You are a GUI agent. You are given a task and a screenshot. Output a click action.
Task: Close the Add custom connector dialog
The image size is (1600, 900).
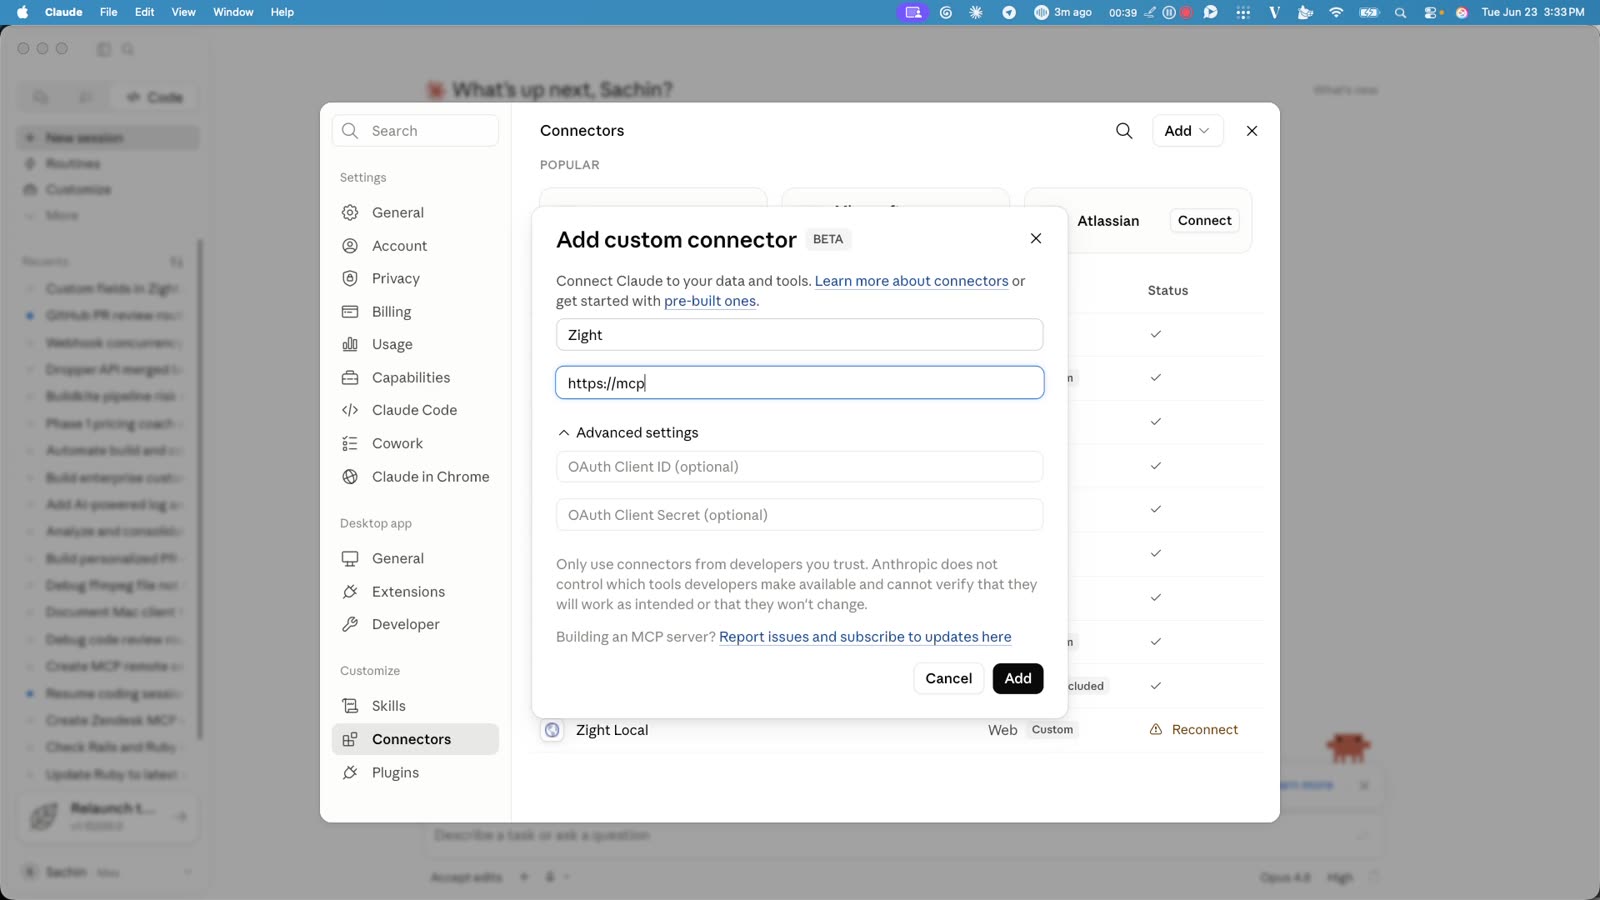click(1036, 238)
